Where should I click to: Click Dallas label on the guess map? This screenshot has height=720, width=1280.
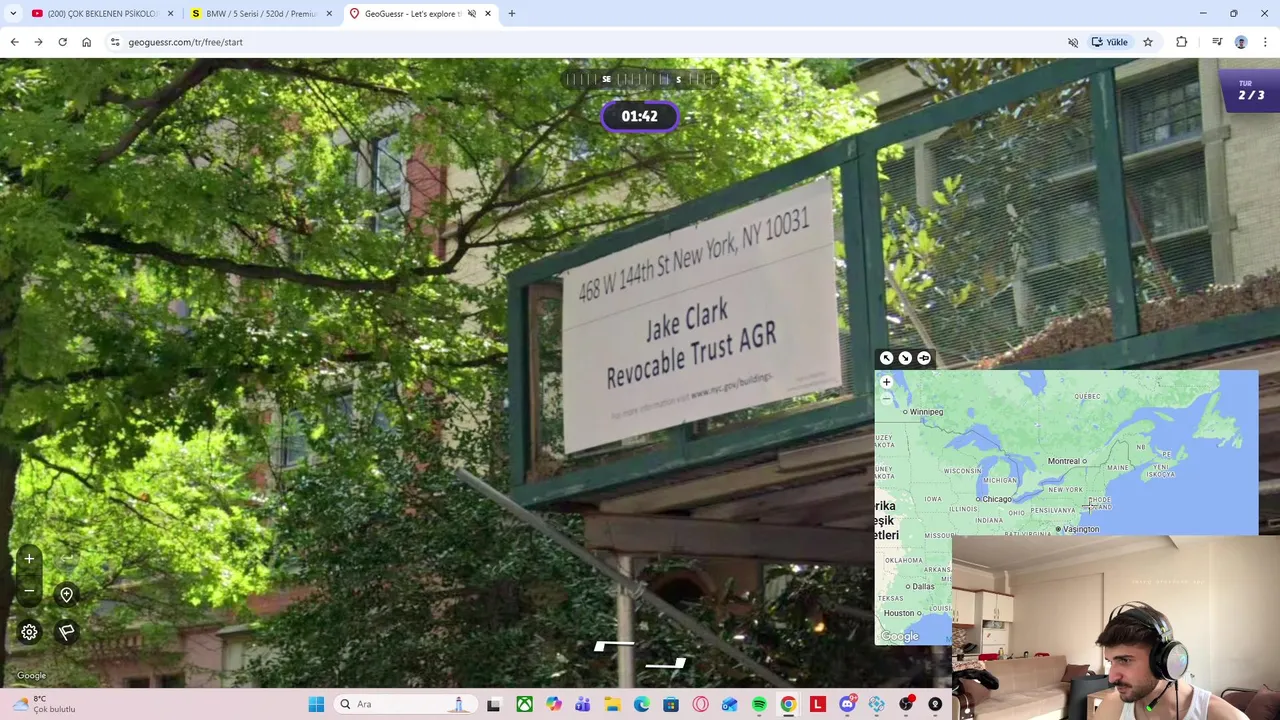click(x=921, y=586)
